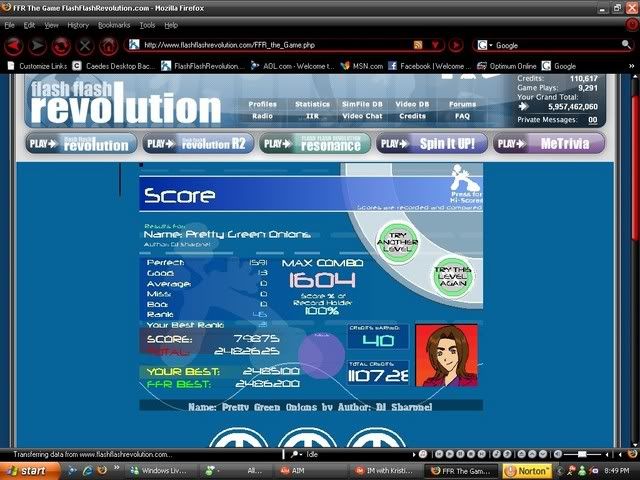Open the Statistics link in site navigation
This screenshot has height=480, width=640.
pos(312,104)
